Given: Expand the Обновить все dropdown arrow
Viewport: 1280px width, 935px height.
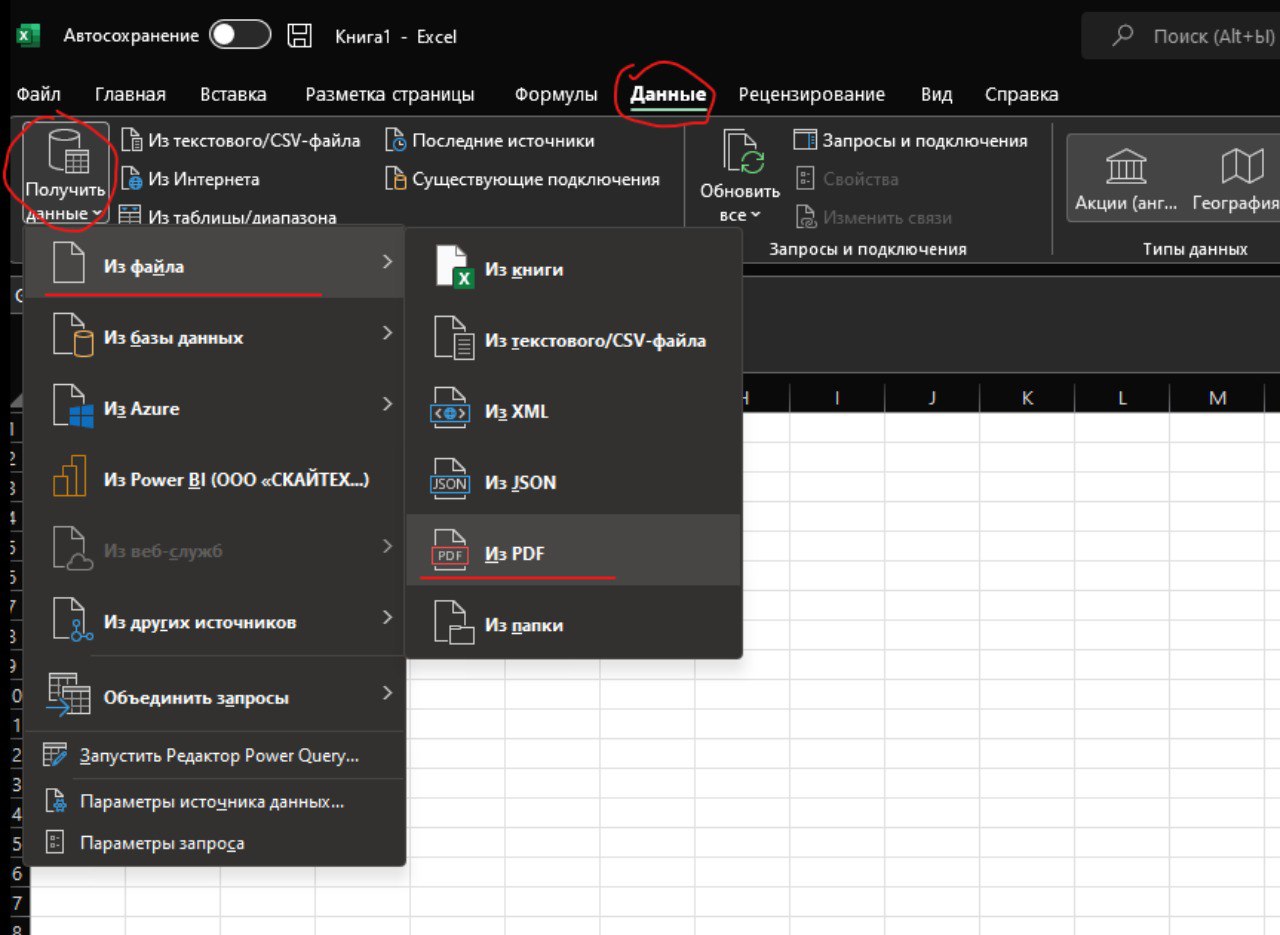Looking at the screenshot, I should [x=755, y=216].
